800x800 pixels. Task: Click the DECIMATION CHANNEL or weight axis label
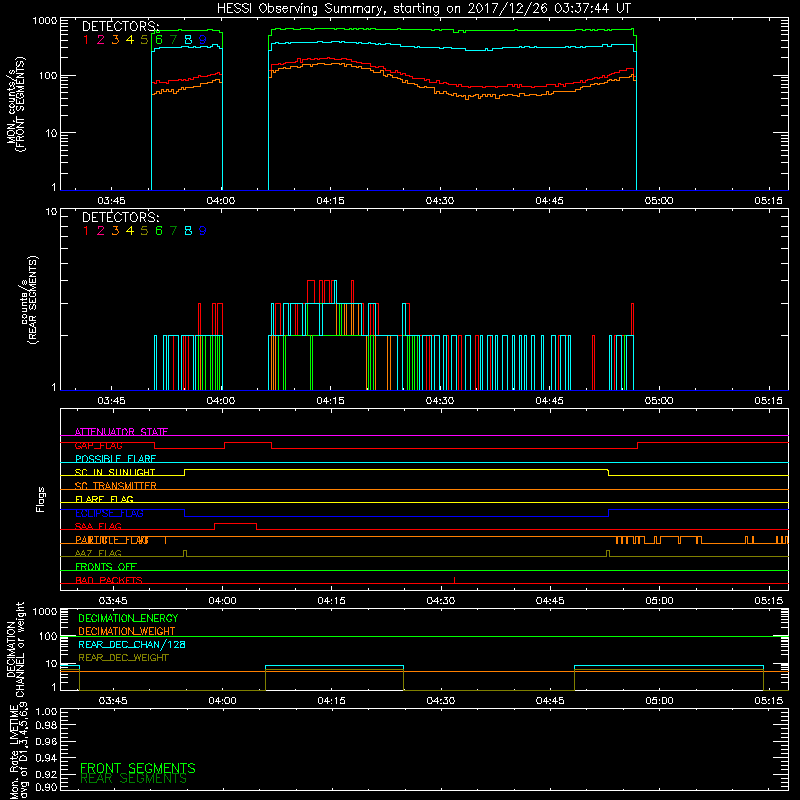click(15, 649)
